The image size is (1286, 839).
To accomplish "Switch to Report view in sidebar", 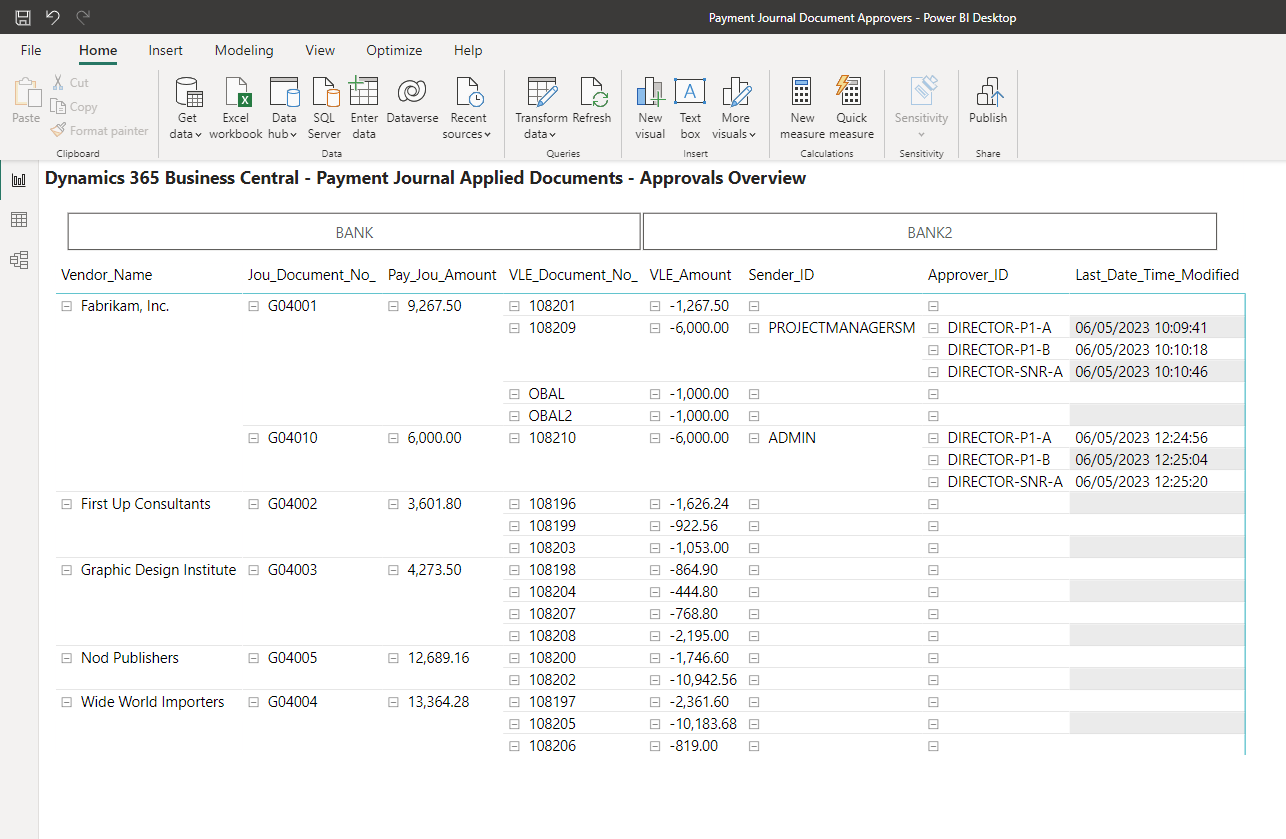I will (x=18, y=180).
